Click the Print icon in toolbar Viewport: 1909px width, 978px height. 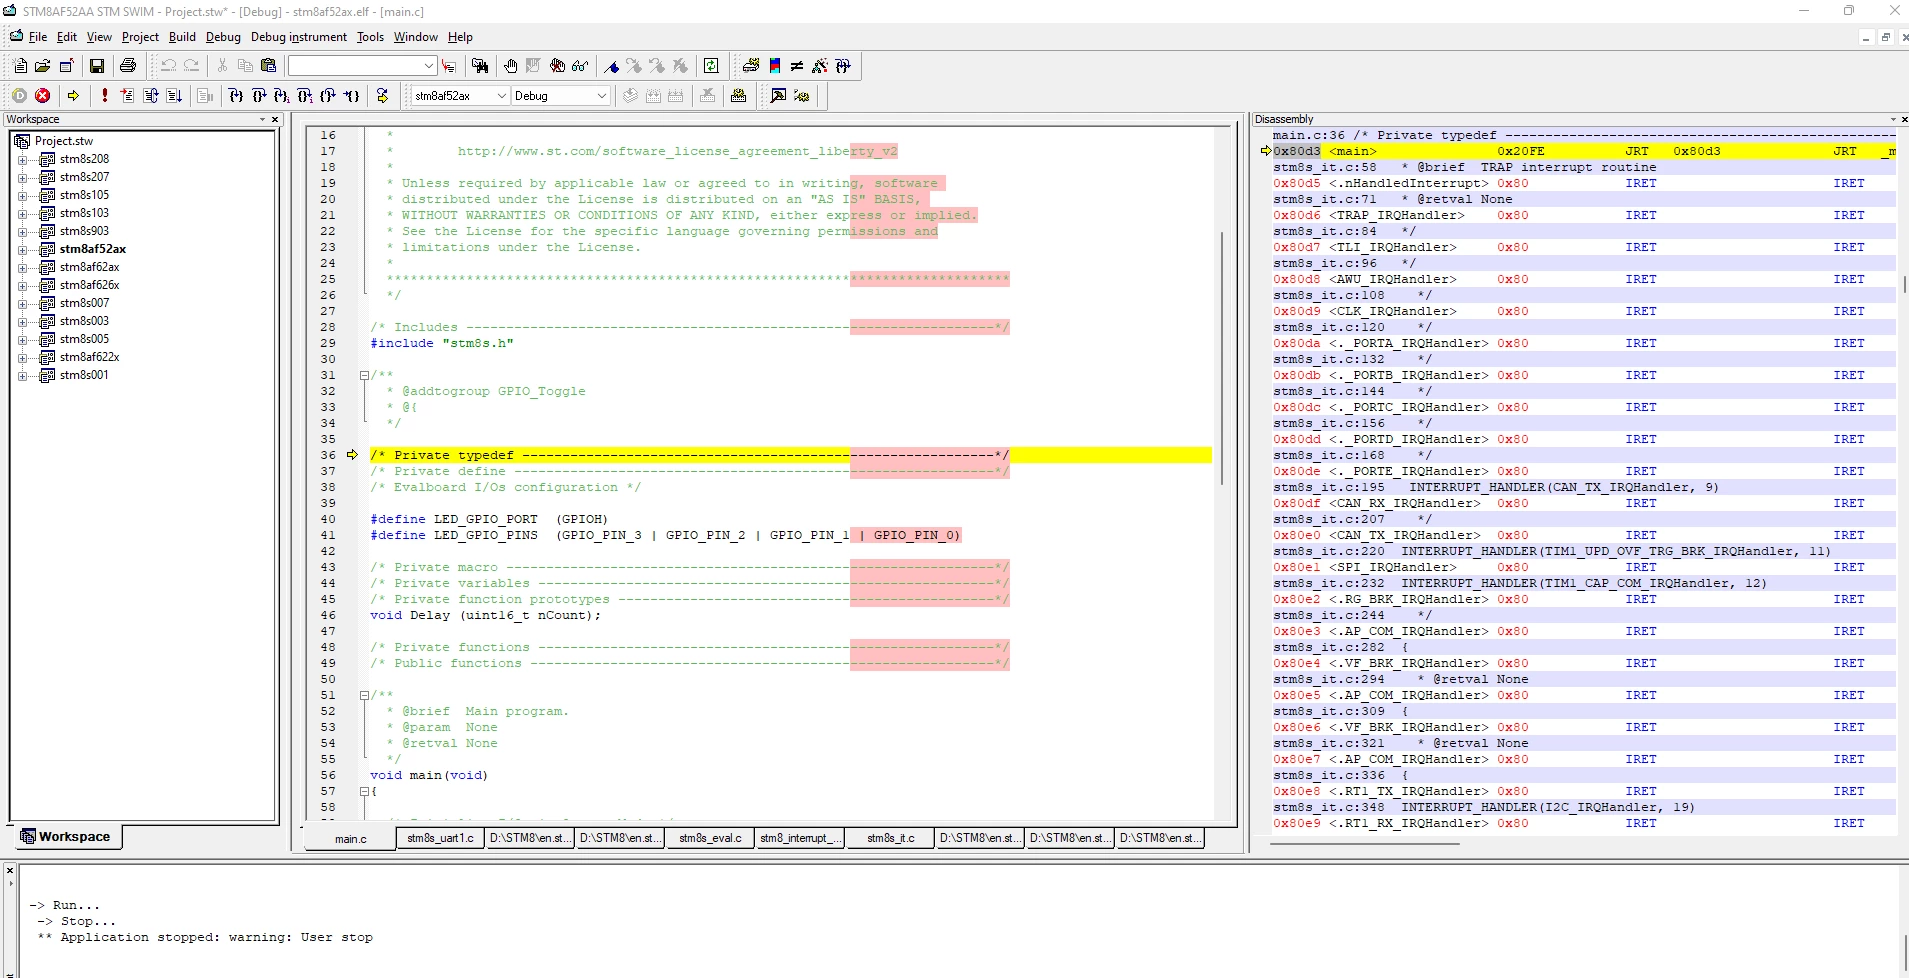click(128, 66)
